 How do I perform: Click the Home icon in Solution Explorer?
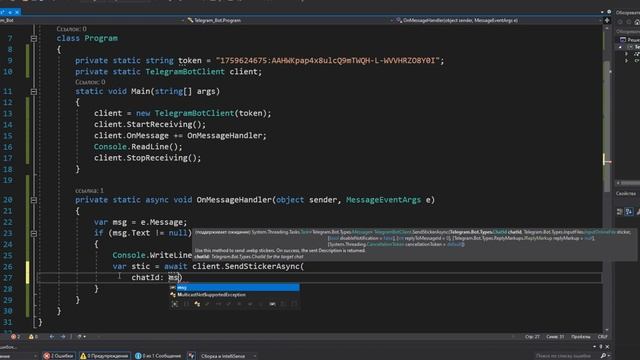[637, 22]
